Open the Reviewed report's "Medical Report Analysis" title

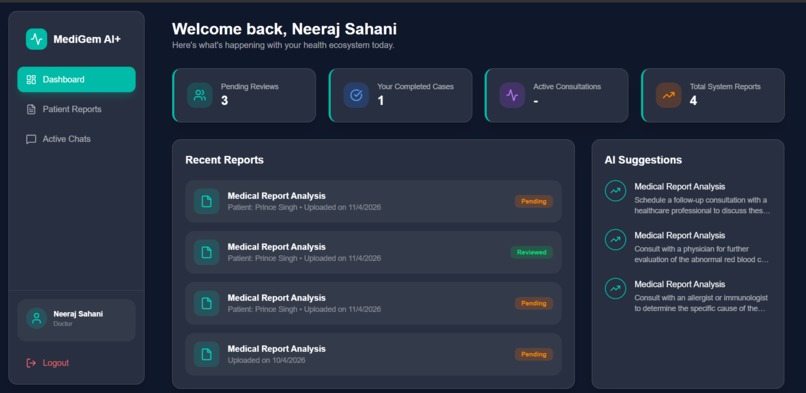click(277, 247)
